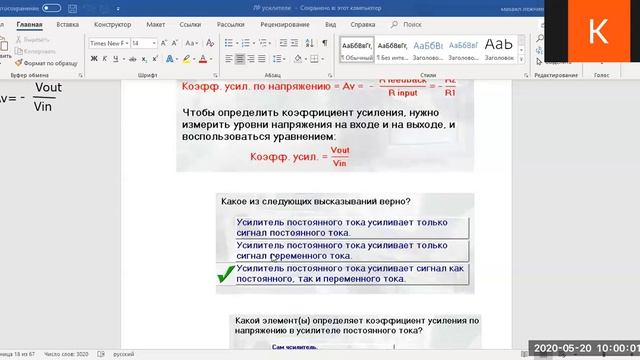Viewport: 640px width, 360px height.
Task: Apply superscript formatting
Action: (x=155, y=59)
